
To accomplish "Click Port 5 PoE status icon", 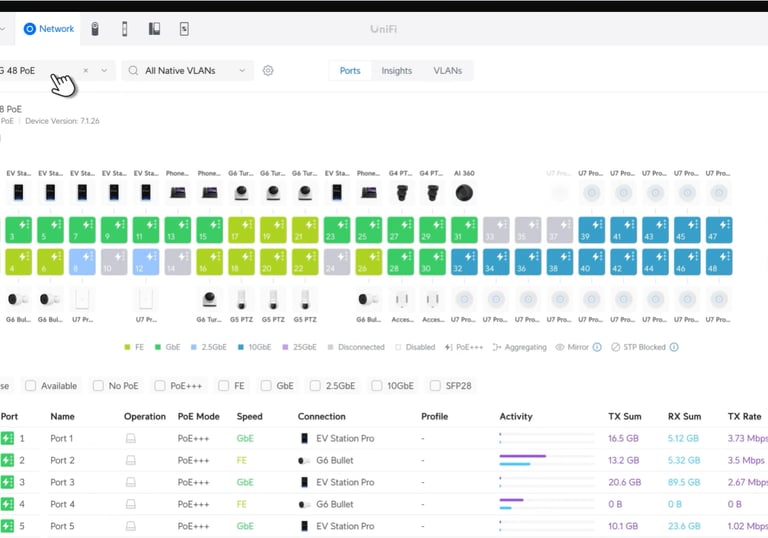I will pos(7,526).
